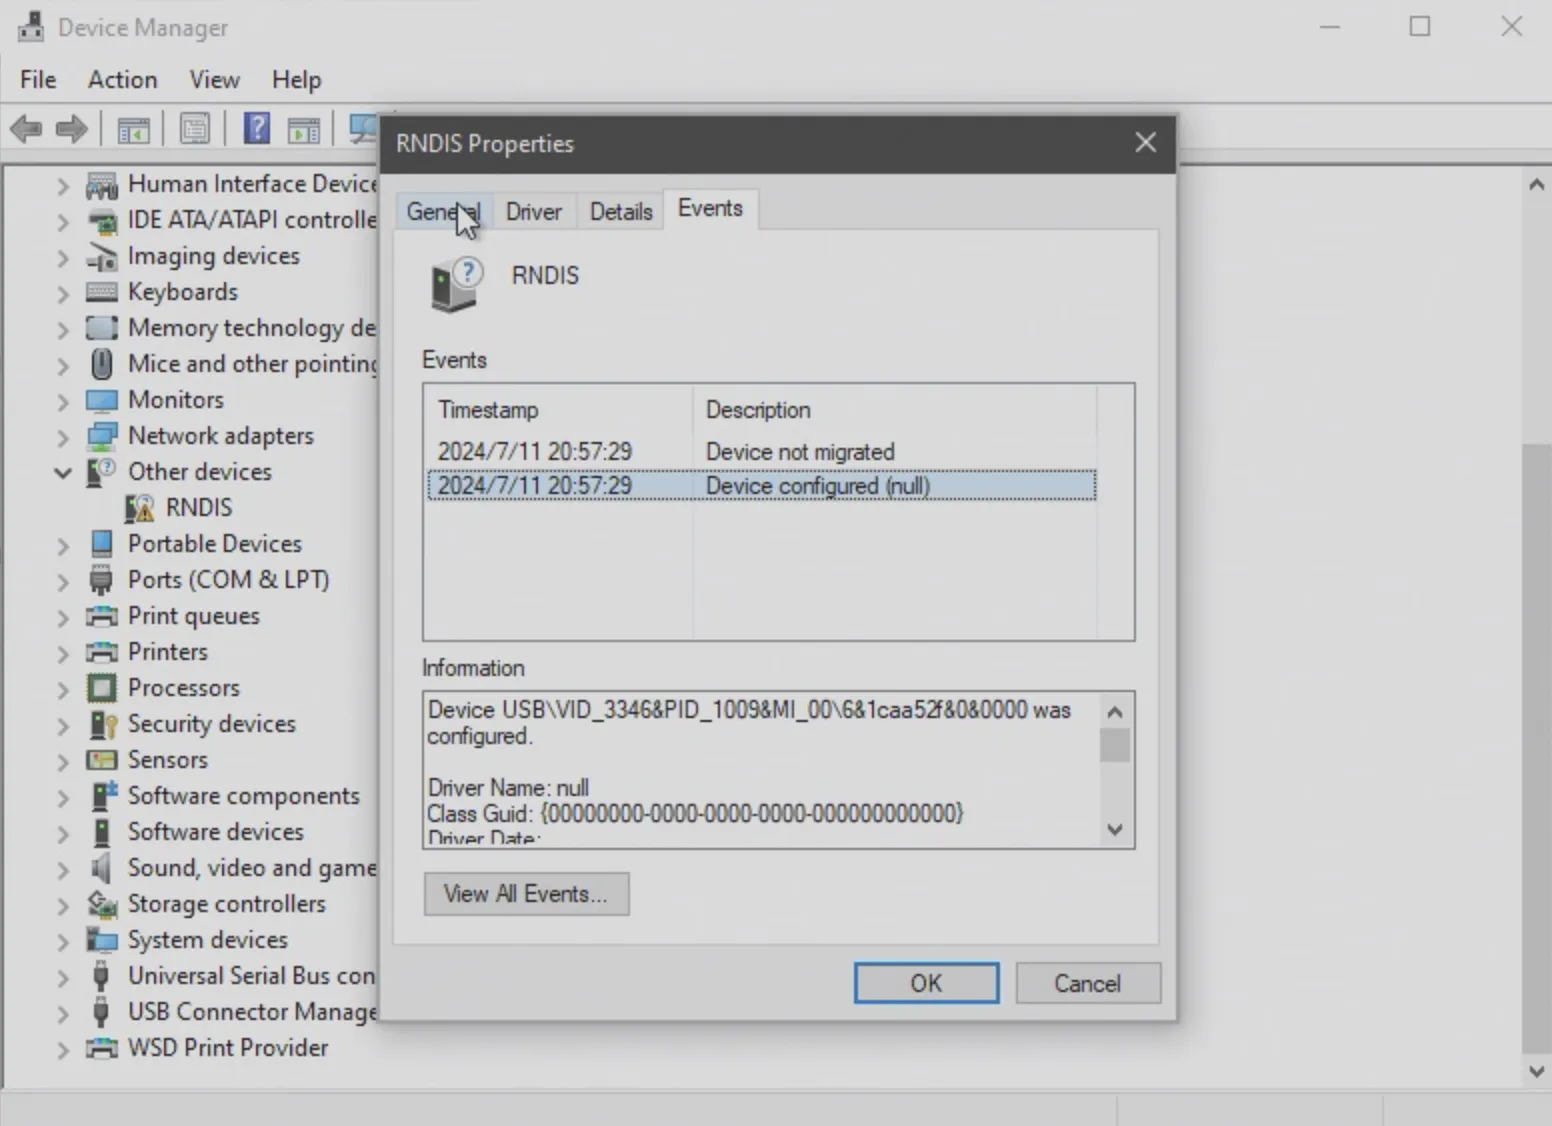Click the Printers category icon
1552x1126 pixels.
point(101,652)
